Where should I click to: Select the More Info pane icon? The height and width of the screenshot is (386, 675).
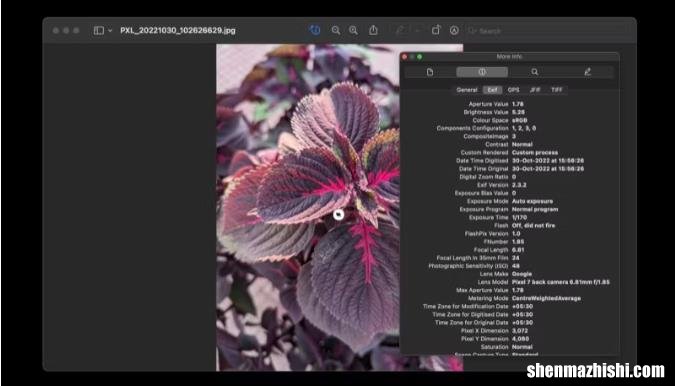coord(482,72)
